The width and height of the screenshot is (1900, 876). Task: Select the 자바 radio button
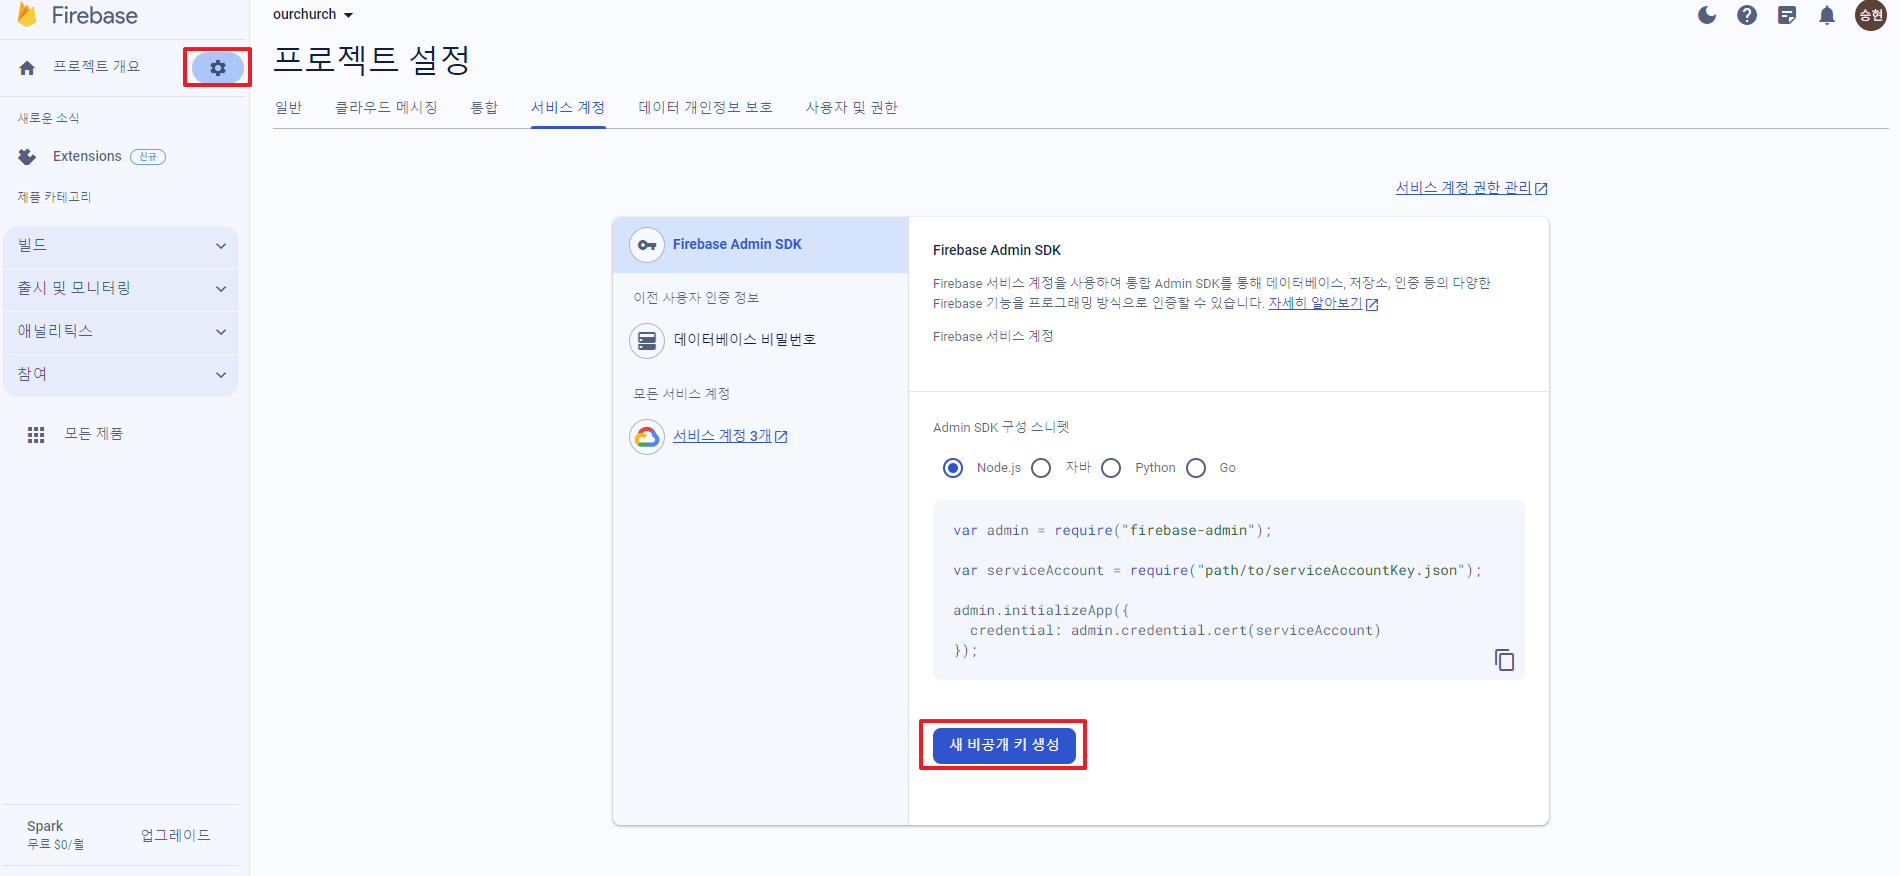click(x=1041, y=468)
